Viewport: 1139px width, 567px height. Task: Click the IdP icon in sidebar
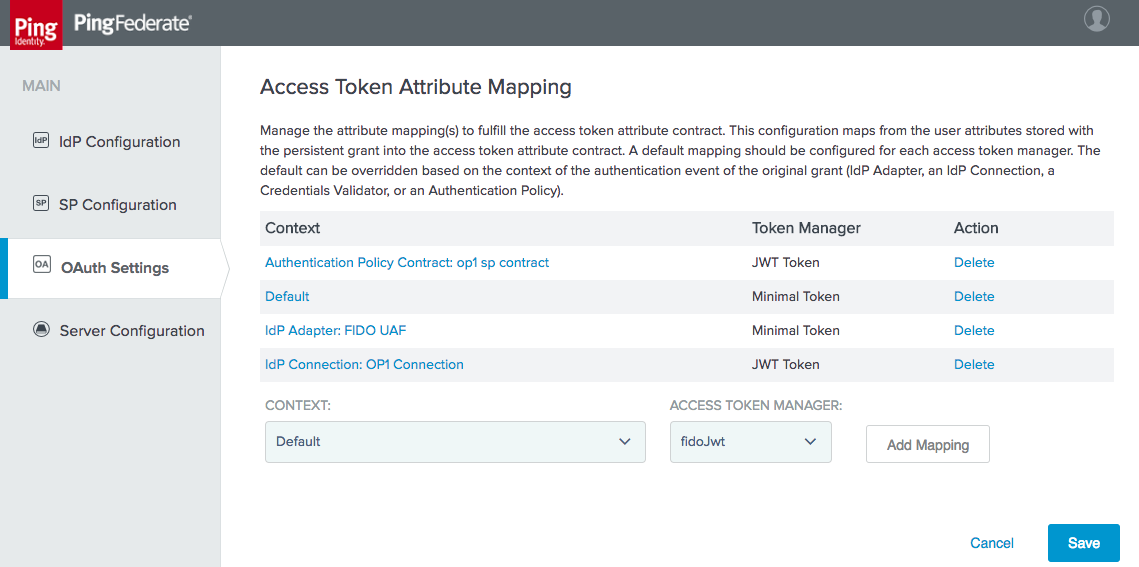41,141
